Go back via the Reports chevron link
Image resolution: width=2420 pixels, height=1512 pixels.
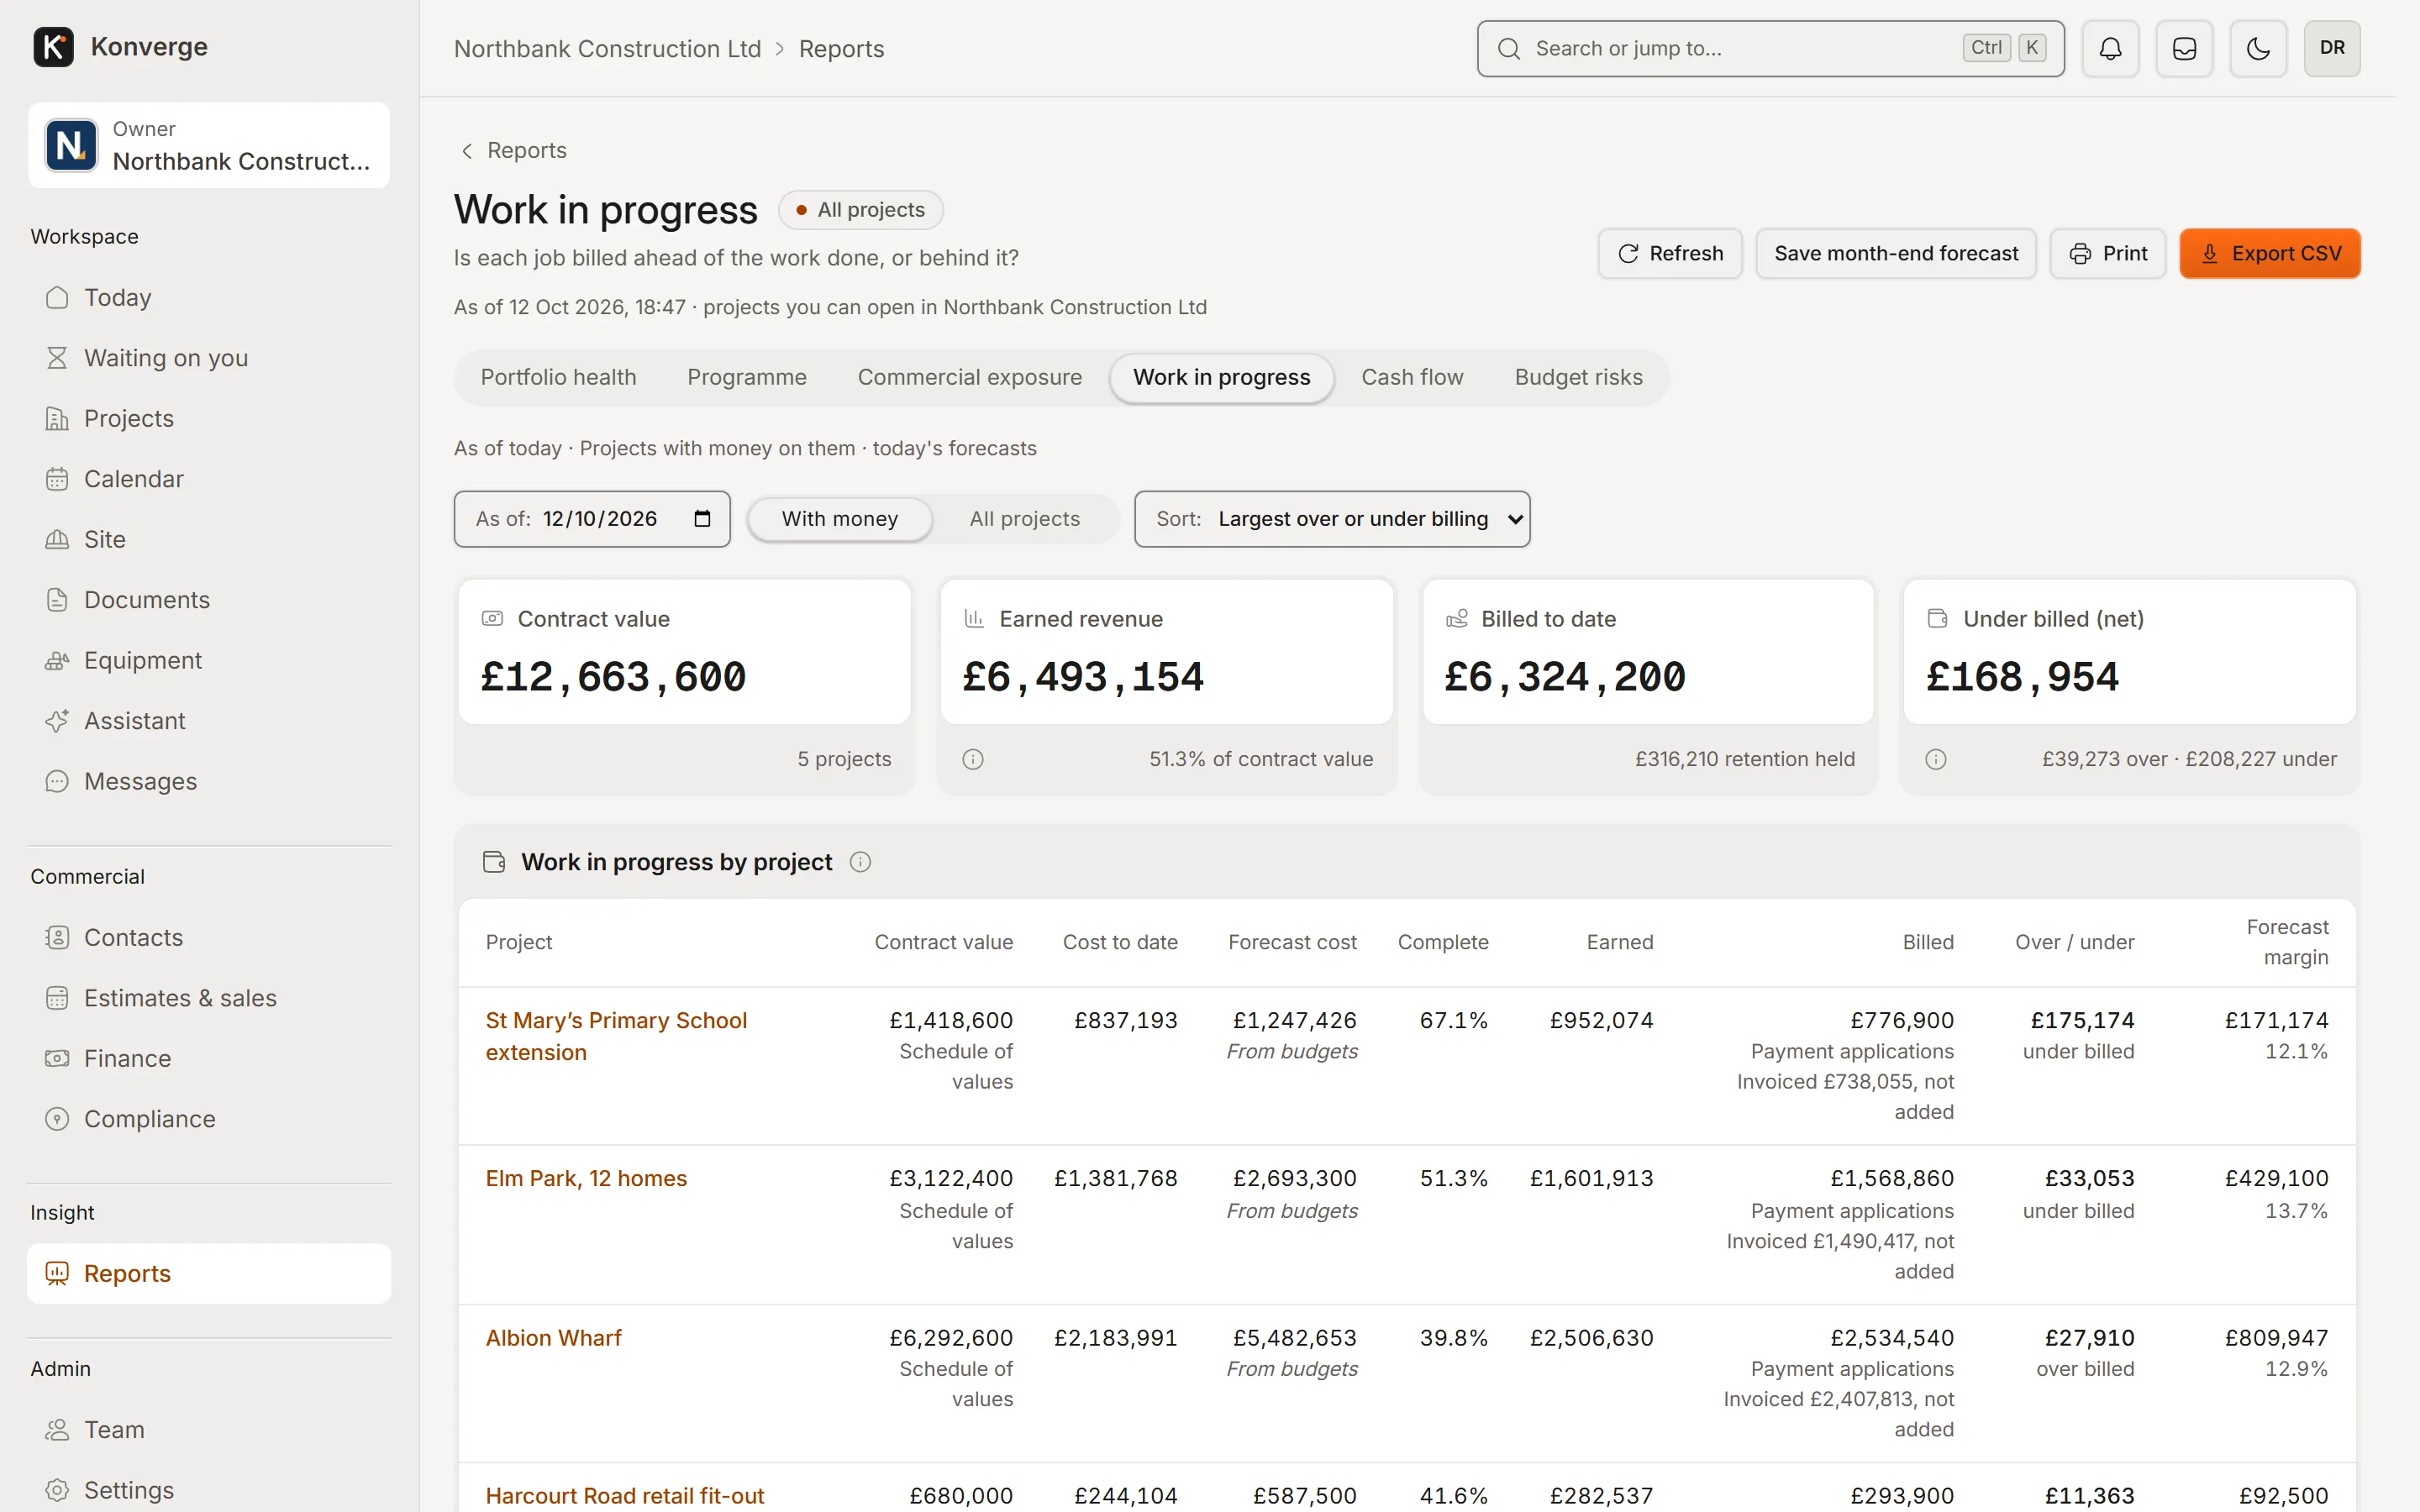tap(513, 150)
